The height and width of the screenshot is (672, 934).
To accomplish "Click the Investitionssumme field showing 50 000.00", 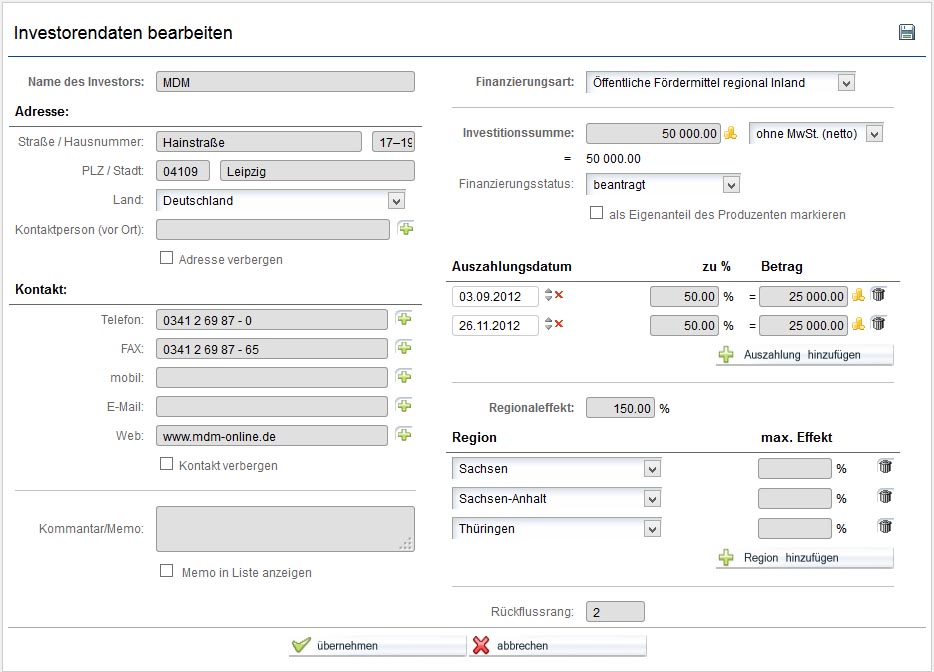I will tap(653, 133).
